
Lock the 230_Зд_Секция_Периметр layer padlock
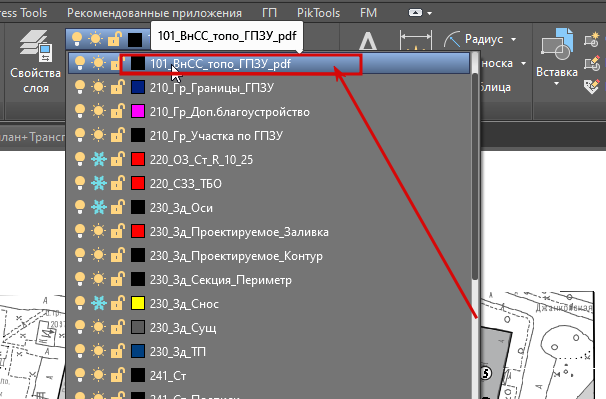click(117, 279)
